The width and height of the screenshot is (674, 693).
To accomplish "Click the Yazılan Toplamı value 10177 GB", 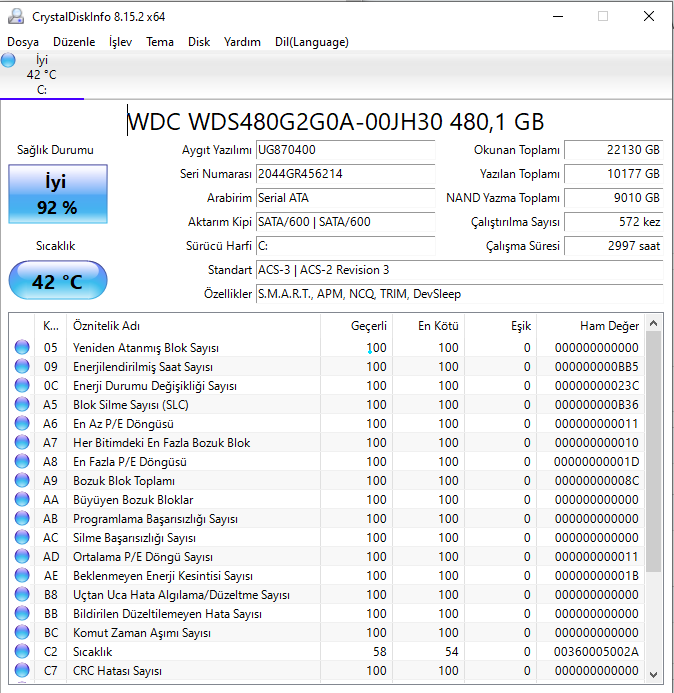I will 614,174.
